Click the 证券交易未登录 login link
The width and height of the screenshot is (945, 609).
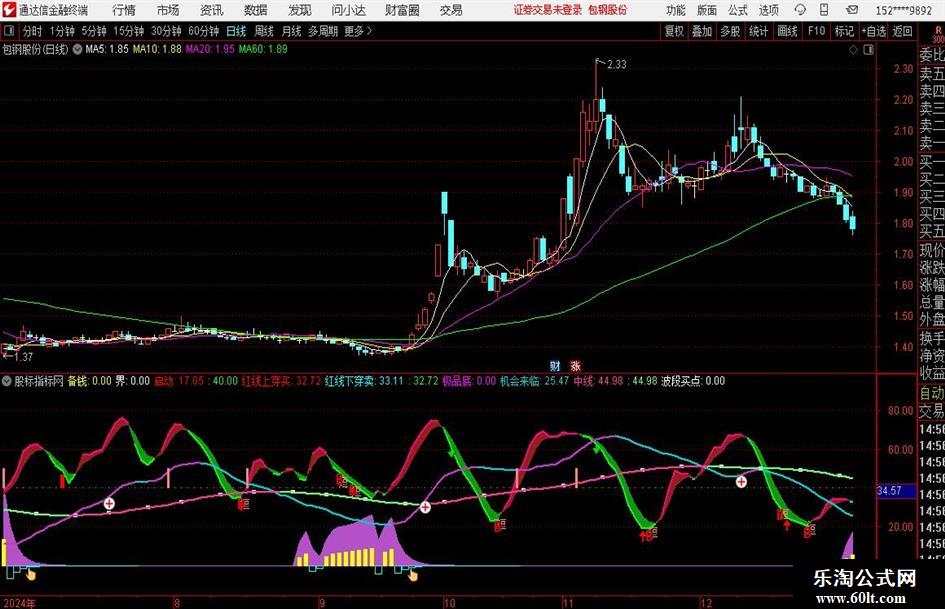(x=548, y=10)
